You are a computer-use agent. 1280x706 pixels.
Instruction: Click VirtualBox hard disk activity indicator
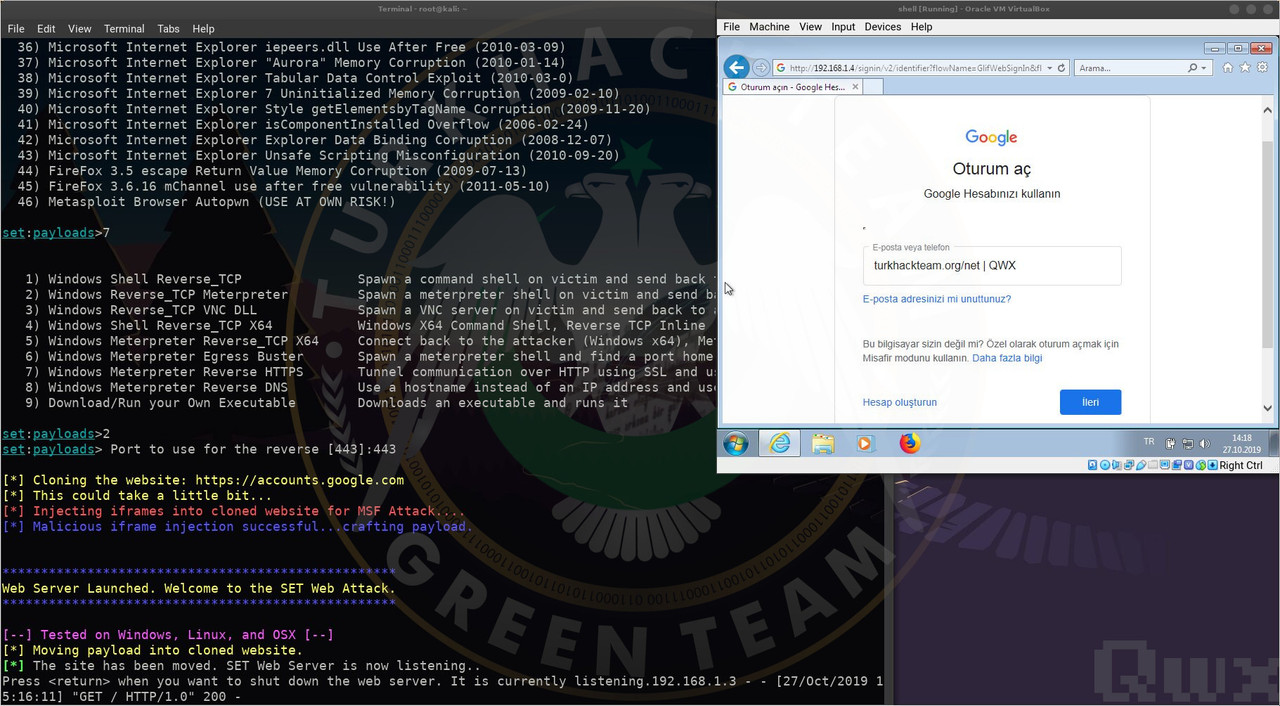tap(1093, 465)
